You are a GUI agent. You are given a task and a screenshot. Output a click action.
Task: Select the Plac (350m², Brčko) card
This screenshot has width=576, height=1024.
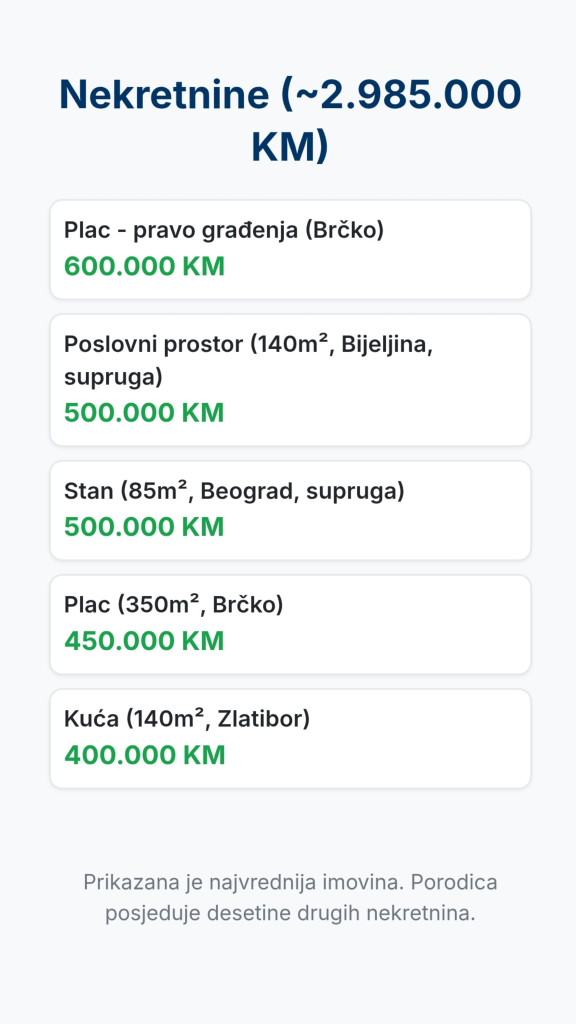click(290, 624)
